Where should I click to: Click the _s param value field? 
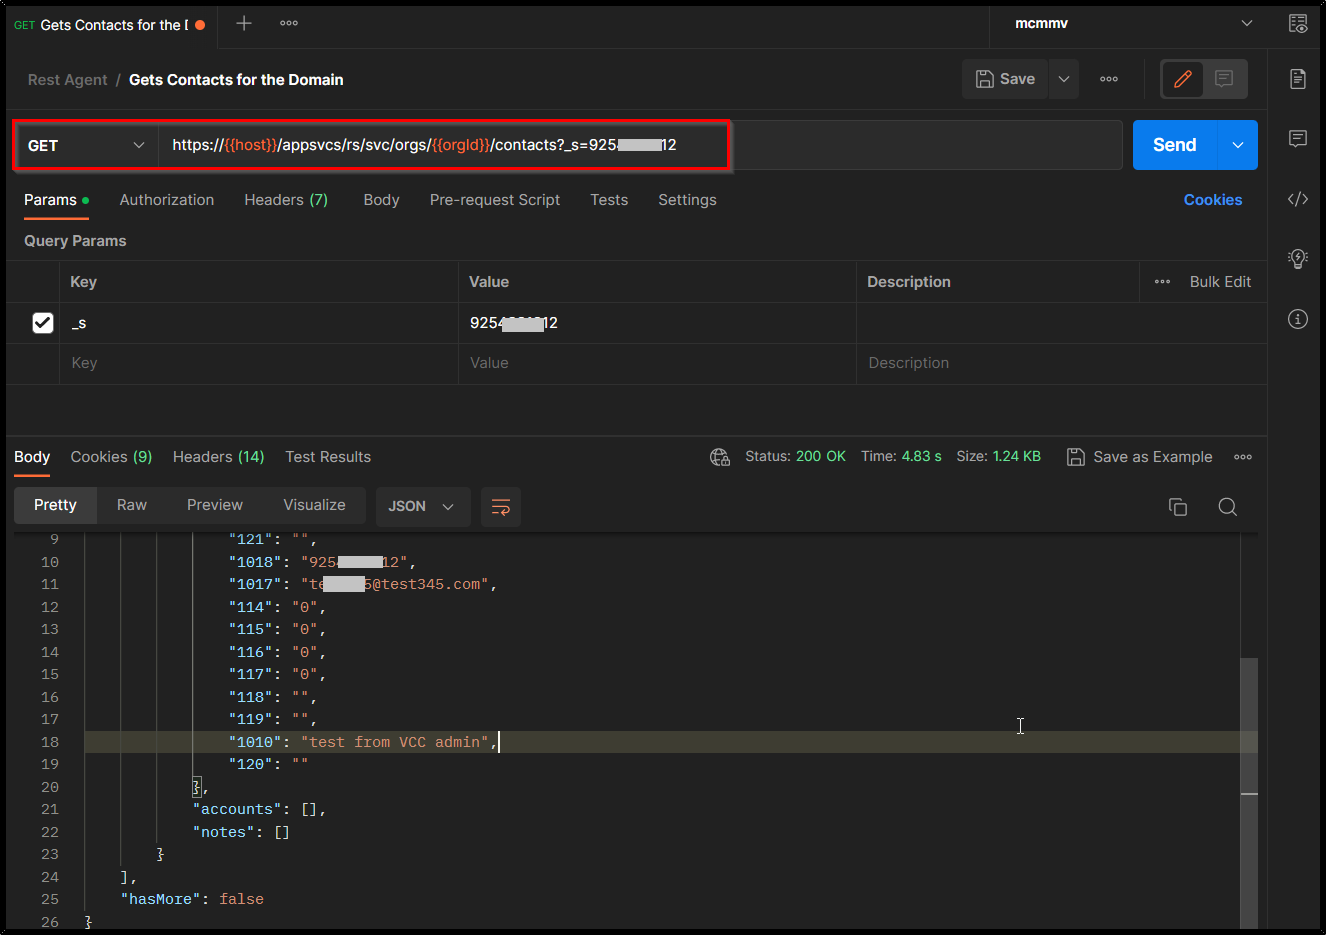[657, 323]
